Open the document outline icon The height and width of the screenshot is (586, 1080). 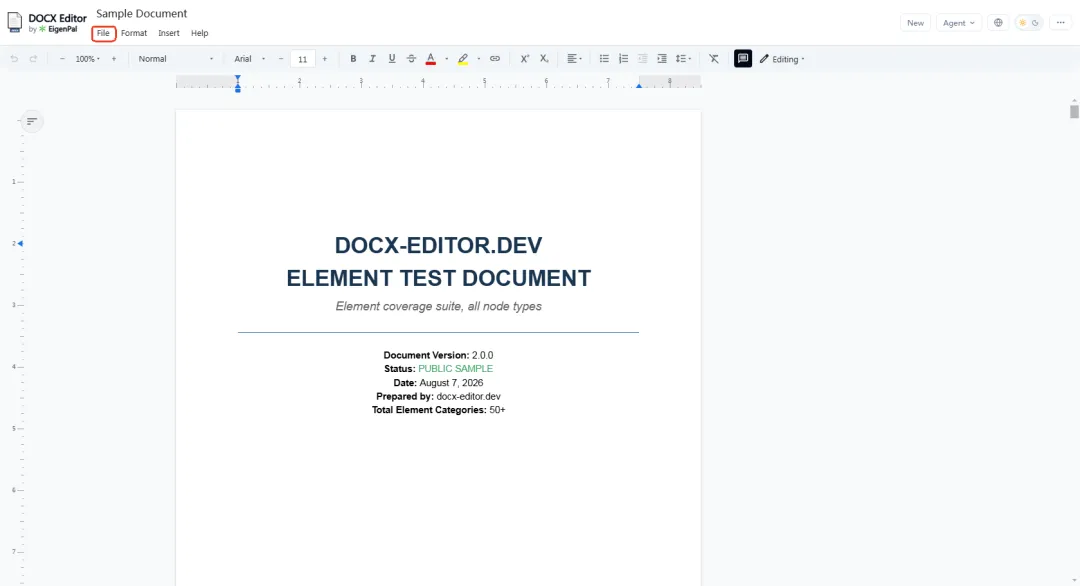tap(32, 121)
